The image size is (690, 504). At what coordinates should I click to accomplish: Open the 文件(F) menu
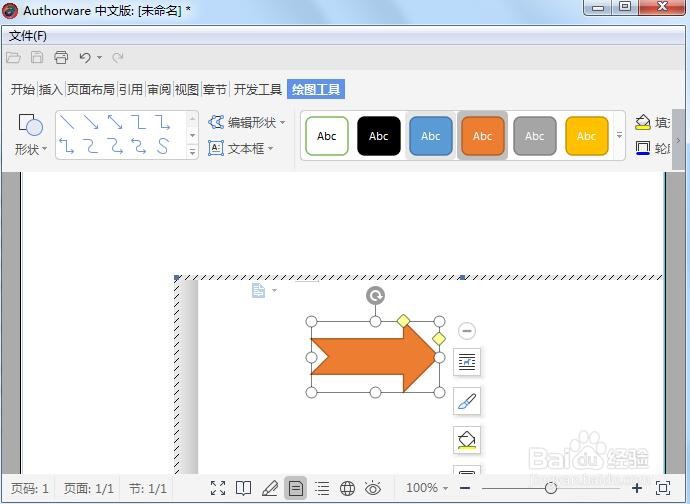[x=28, y=36]
